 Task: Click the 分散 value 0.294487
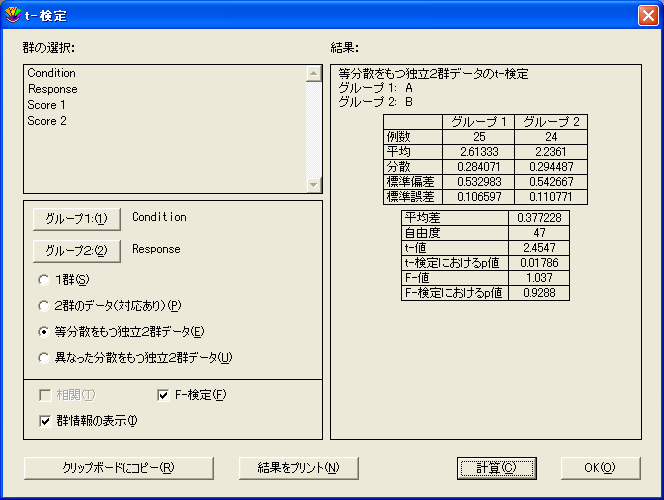tap(551, 167)
